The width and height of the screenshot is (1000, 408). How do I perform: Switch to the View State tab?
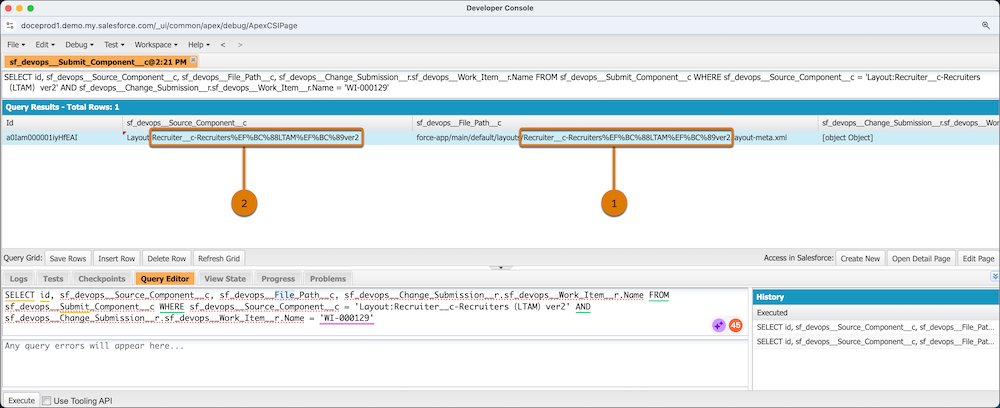pos(225,279)
